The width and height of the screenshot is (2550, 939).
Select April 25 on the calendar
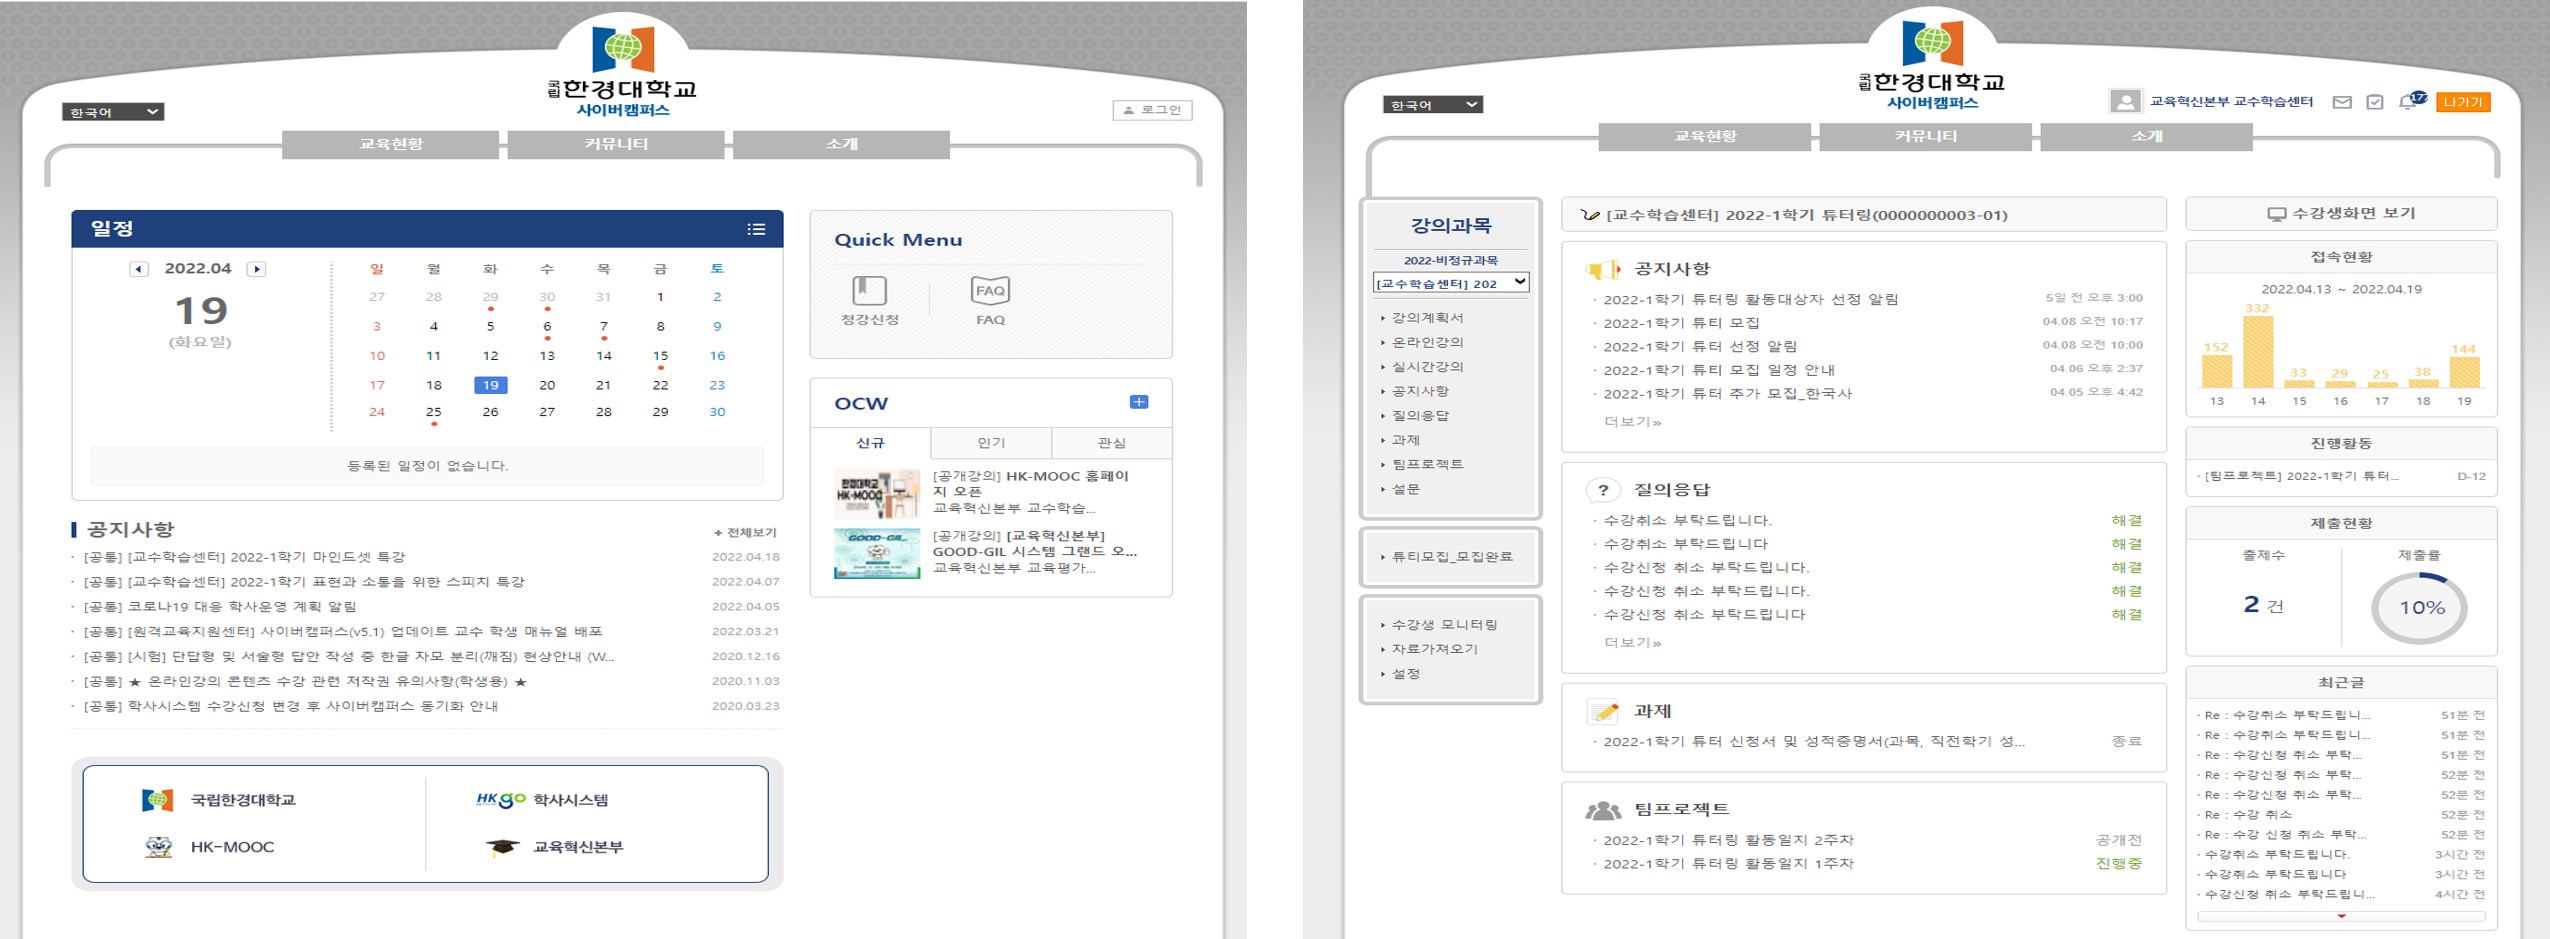pos(433,412)
